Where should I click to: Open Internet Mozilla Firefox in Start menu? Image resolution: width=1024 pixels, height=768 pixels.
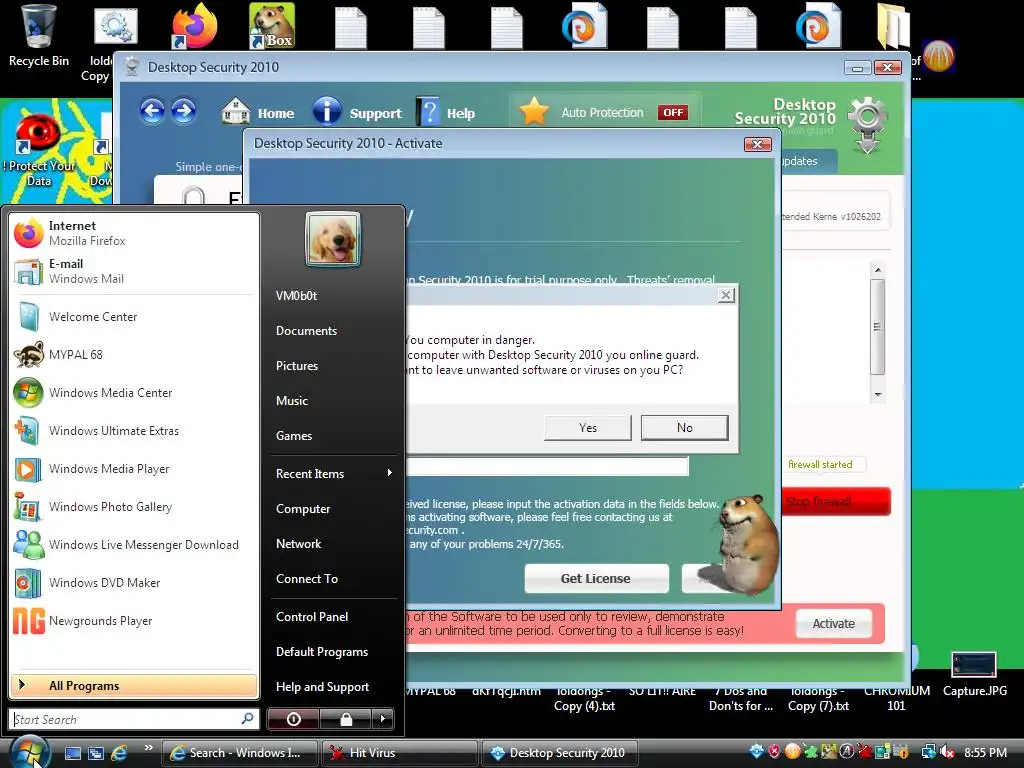tap(133, 233)
